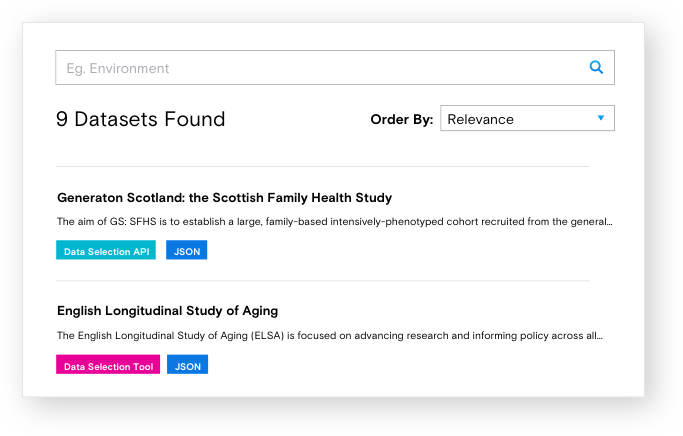Image resolution: width=683 pixels, height=436 pixels.
Task: Click the number 9 in results count
Action: point(62,120)
